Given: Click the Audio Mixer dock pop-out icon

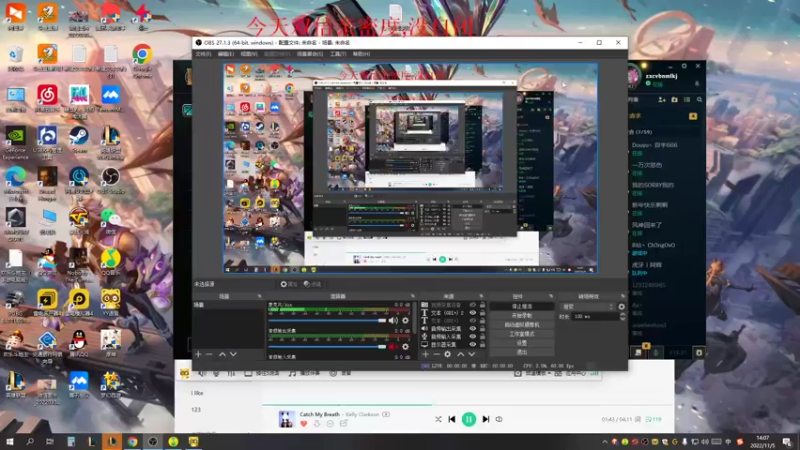Looking at the screenshot, I should (412, 296).
